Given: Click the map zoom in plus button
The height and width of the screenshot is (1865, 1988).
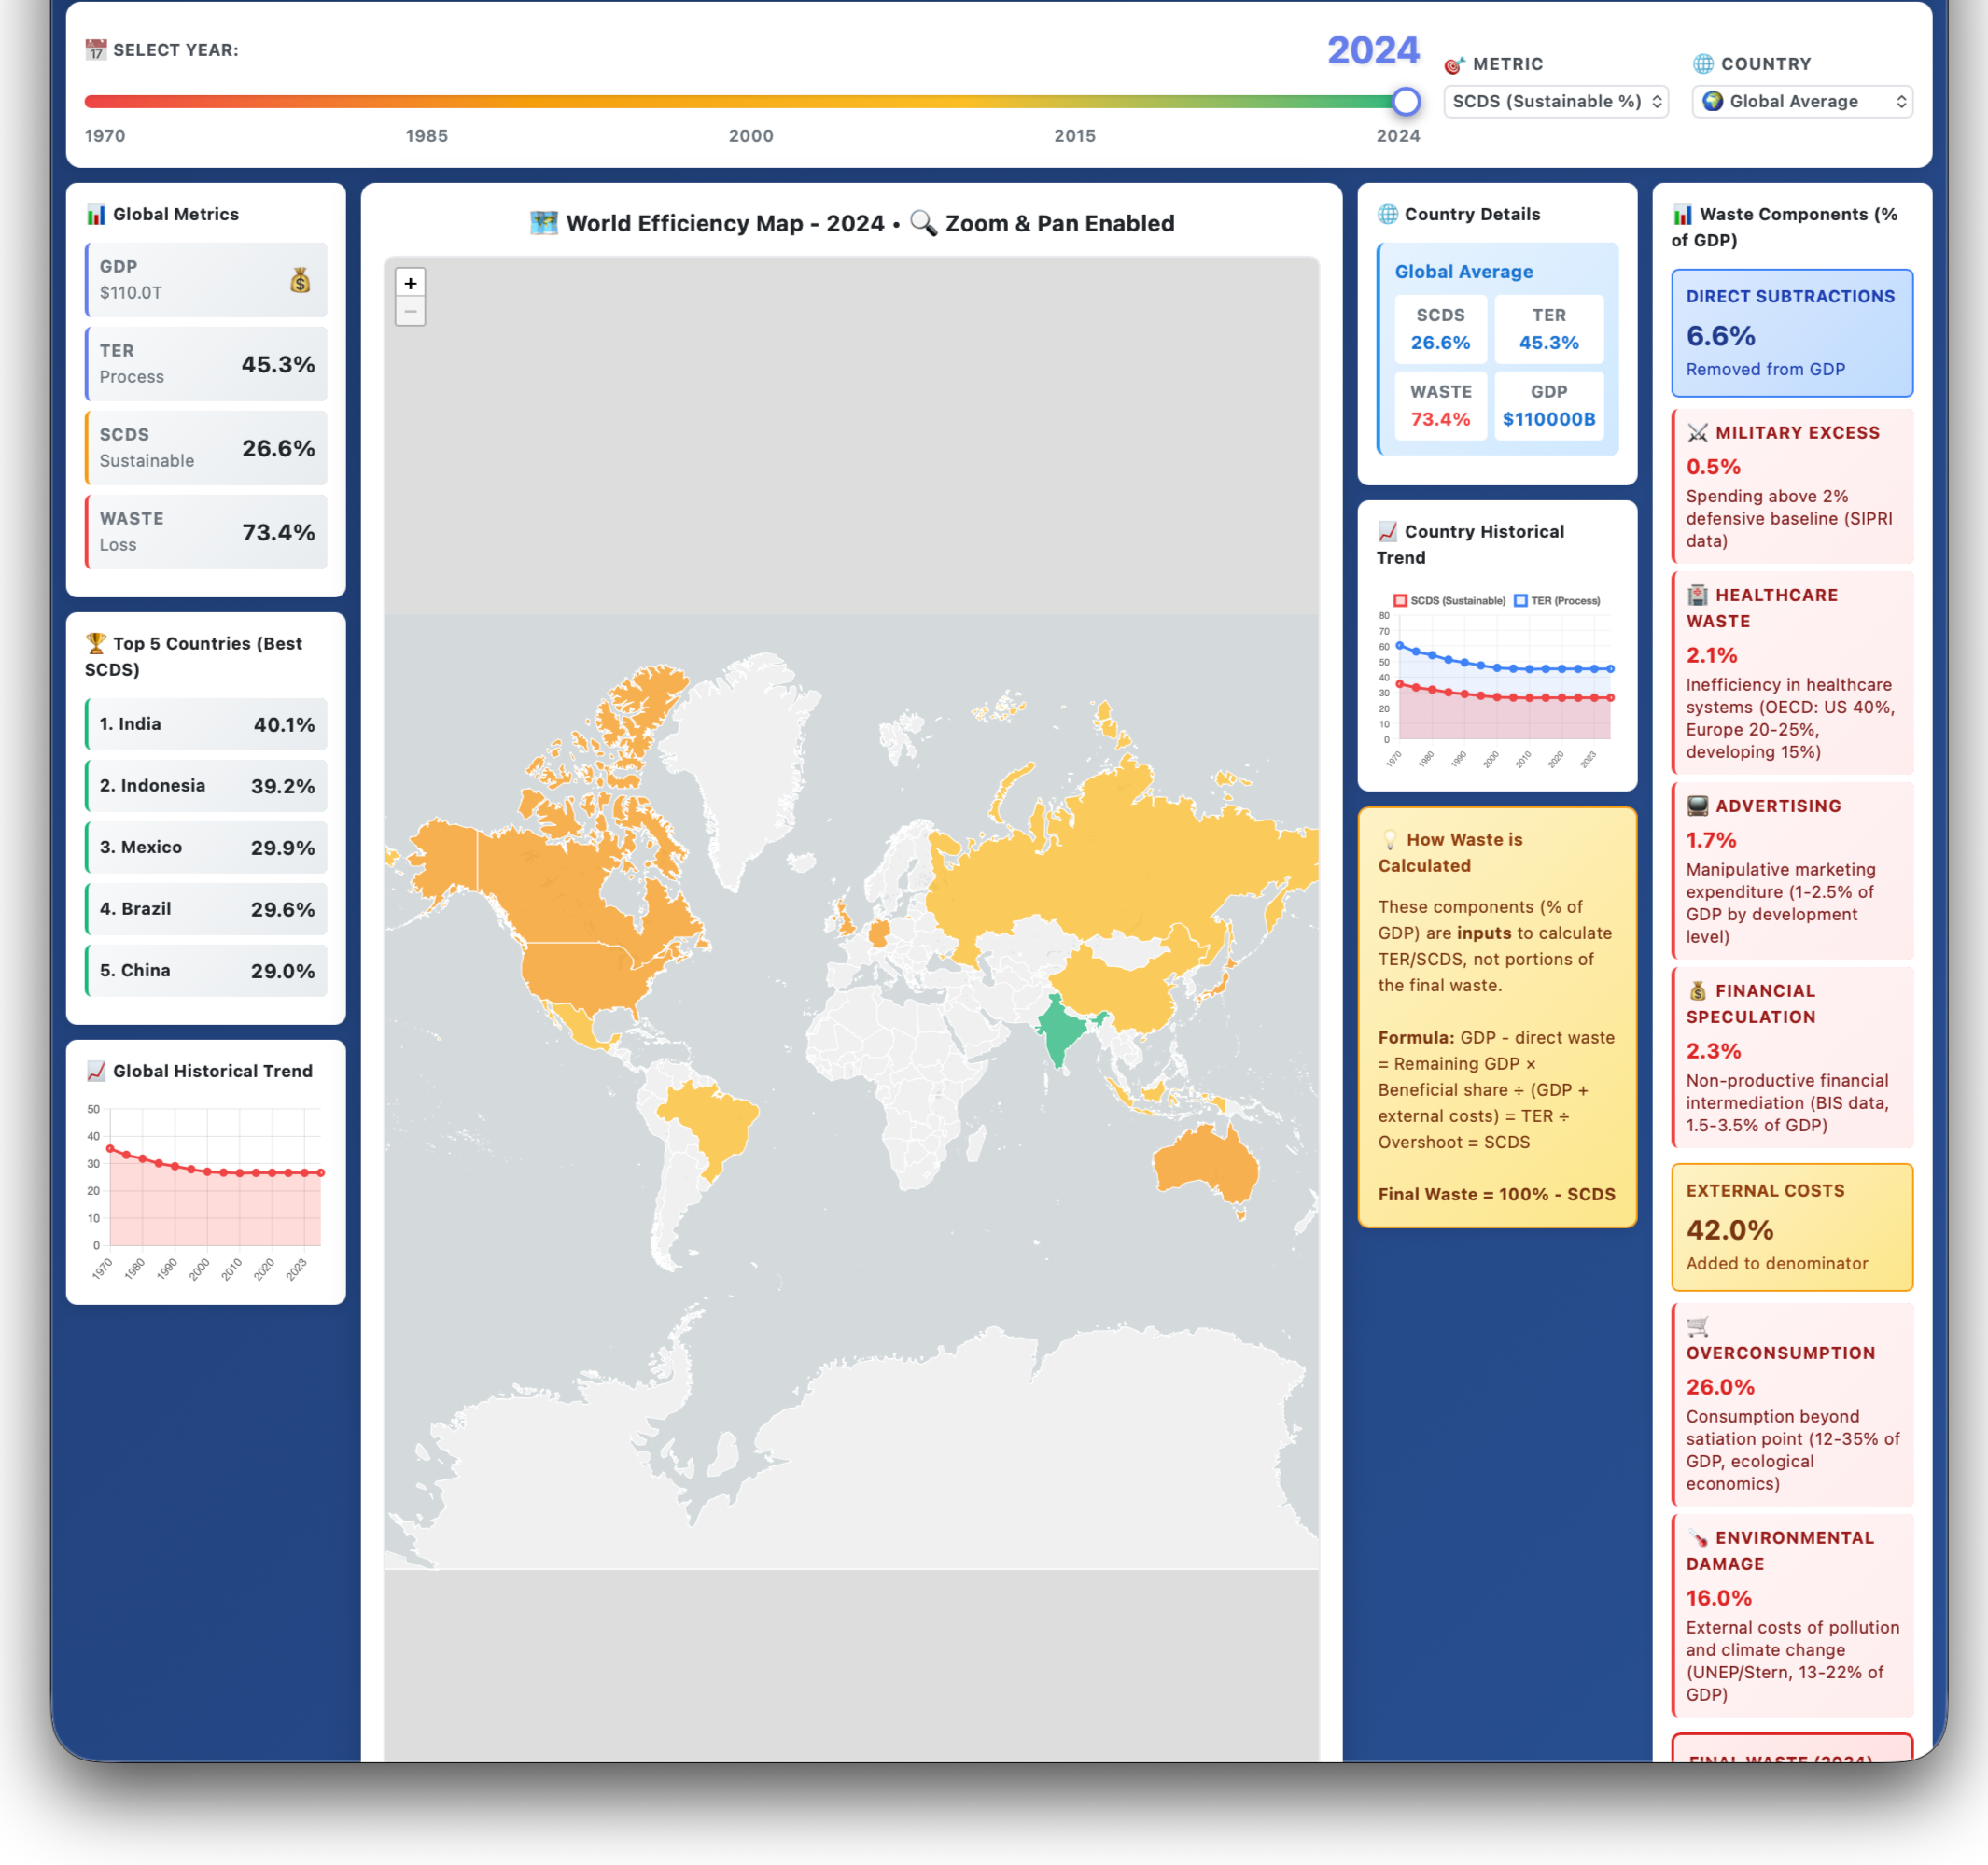Looking at the screenshot, I should click(410, 283).
